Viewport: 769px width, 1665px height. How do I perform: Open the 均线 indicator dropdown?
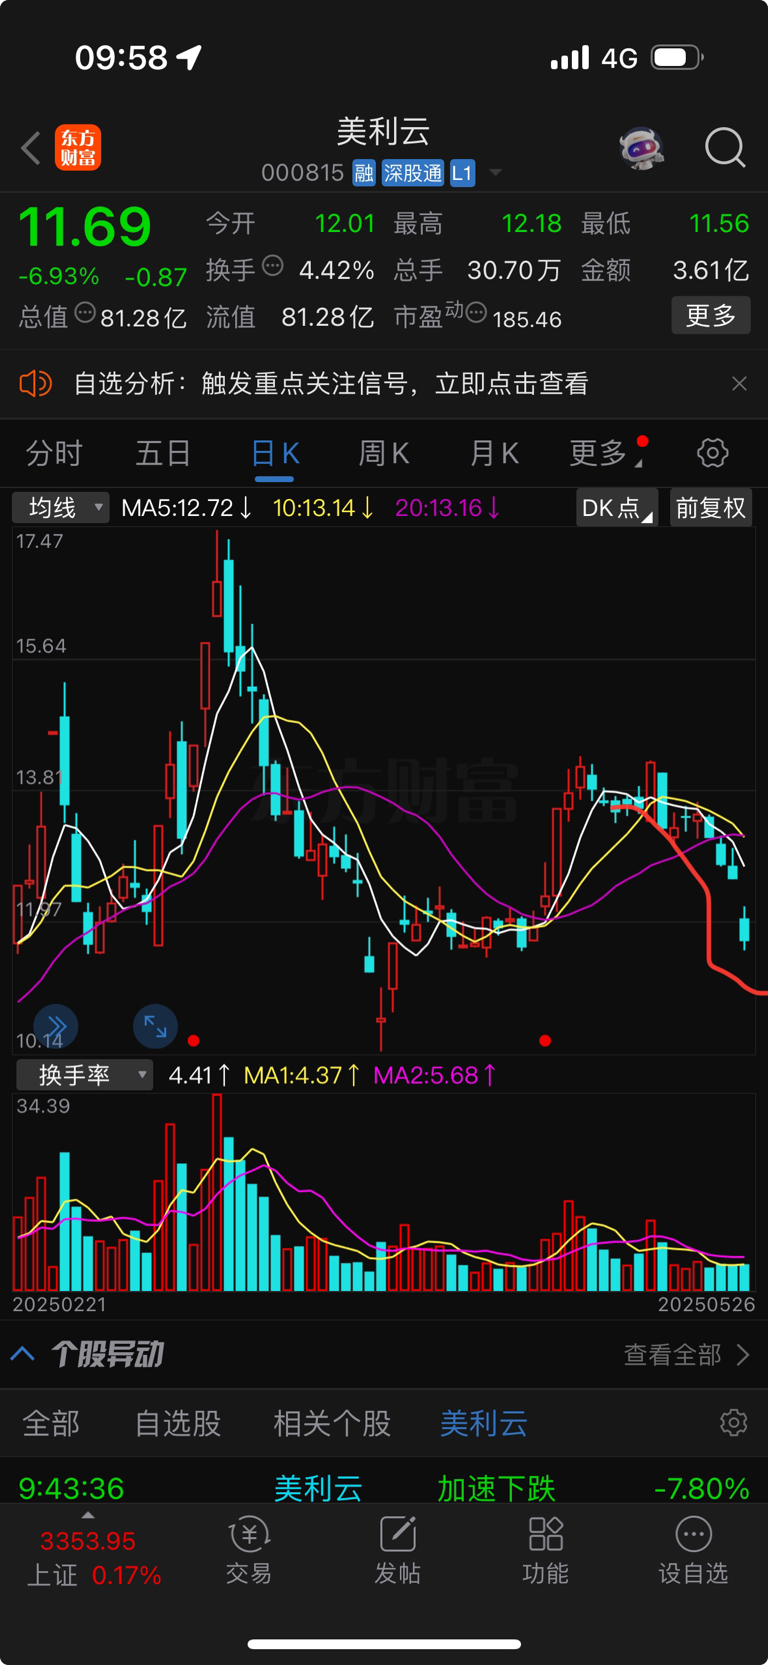point(61,508)
